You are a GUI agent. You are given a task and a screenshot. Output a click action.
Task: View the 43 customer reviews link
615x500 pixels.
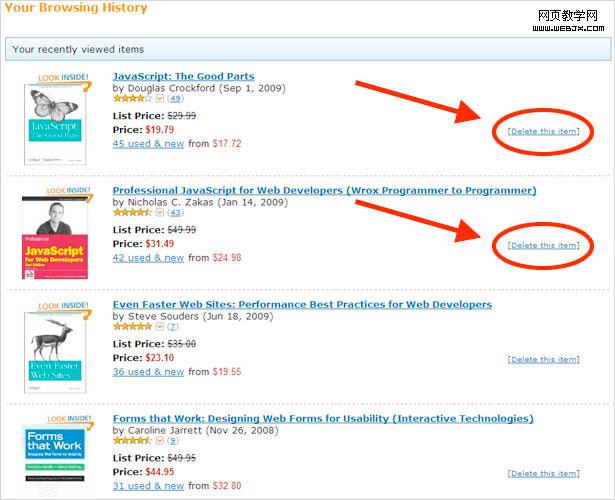(177, 213)
